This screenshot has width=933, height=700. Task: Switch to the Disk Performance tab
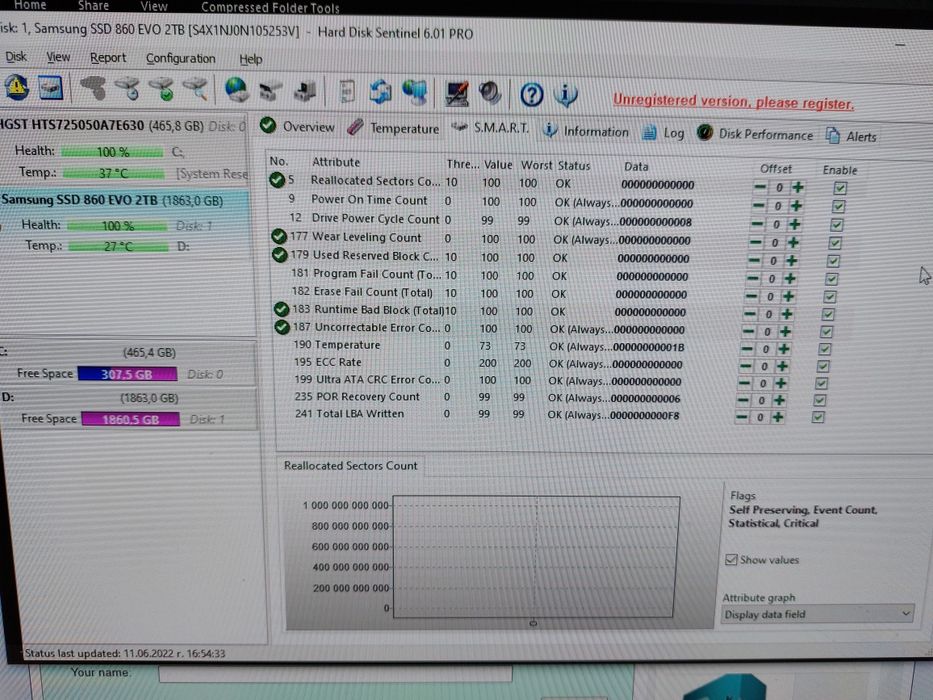[754, 134]
